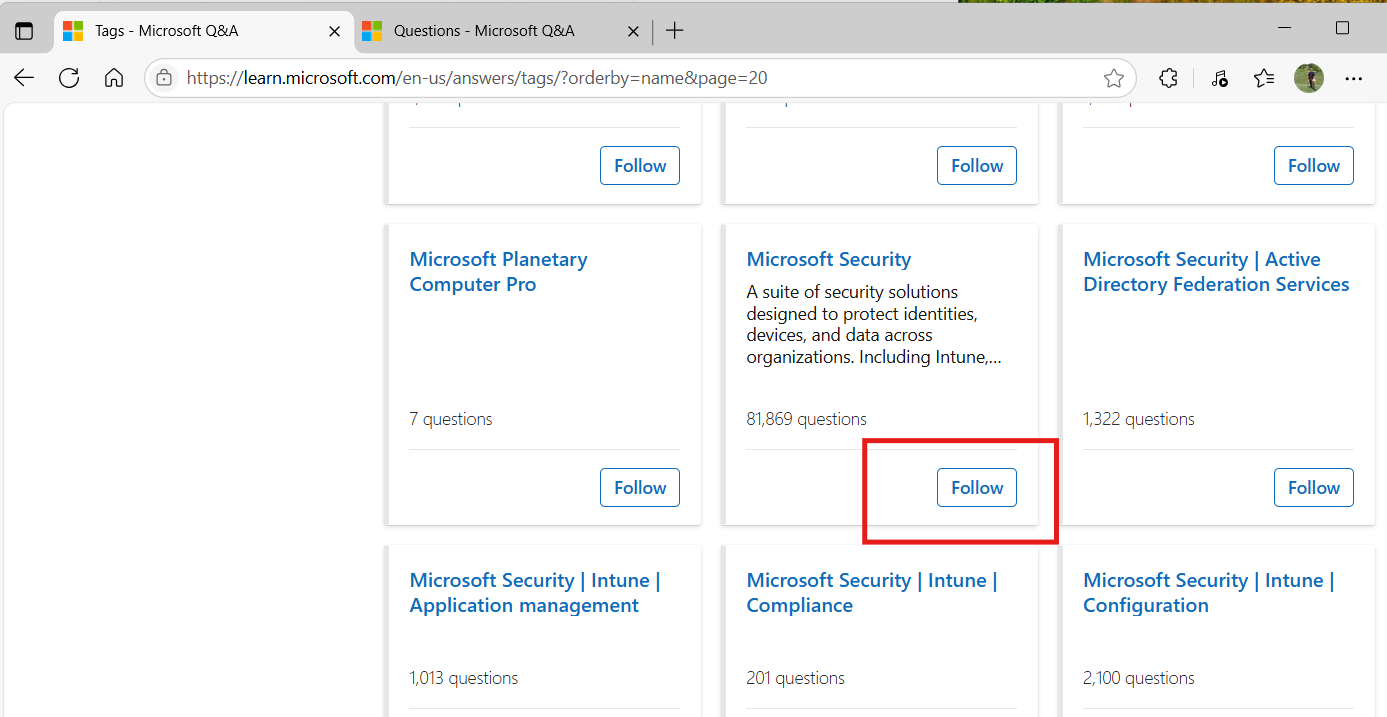Open Microsoft Planetary Computer Pro tag link
Viewport: 1387px width, 717px height.
[x=498, y=272]
